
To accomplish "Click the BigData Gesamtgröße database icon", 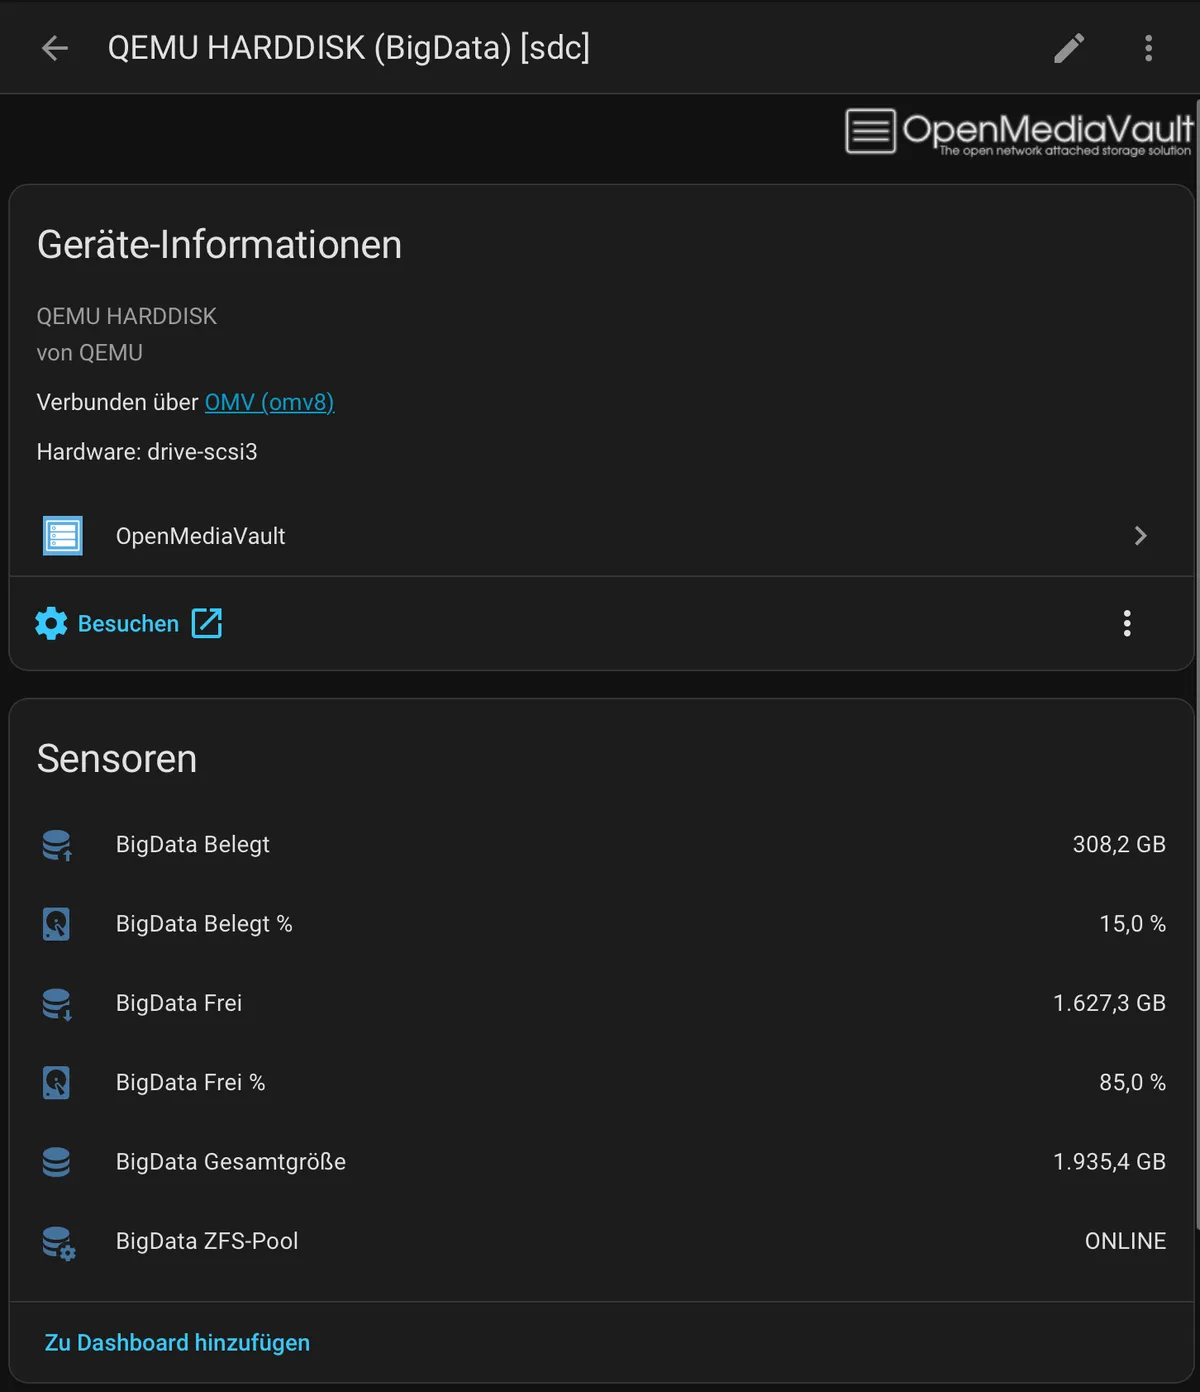I will pyautogui.click(x=57, y=1162).
